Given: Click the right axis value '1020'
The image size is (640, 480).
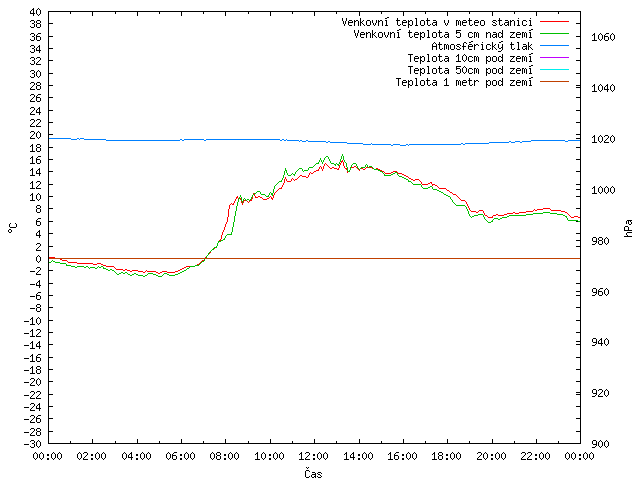Looking at the screenshot, I should (x=603, y=139).
